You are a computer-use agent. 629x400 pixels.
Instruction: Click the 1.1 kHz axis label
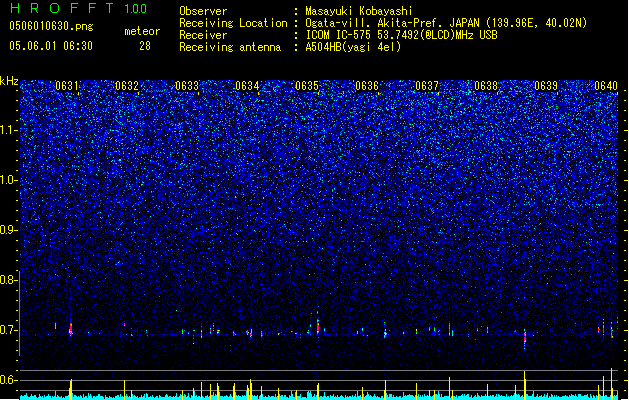(x=8, y=130)
